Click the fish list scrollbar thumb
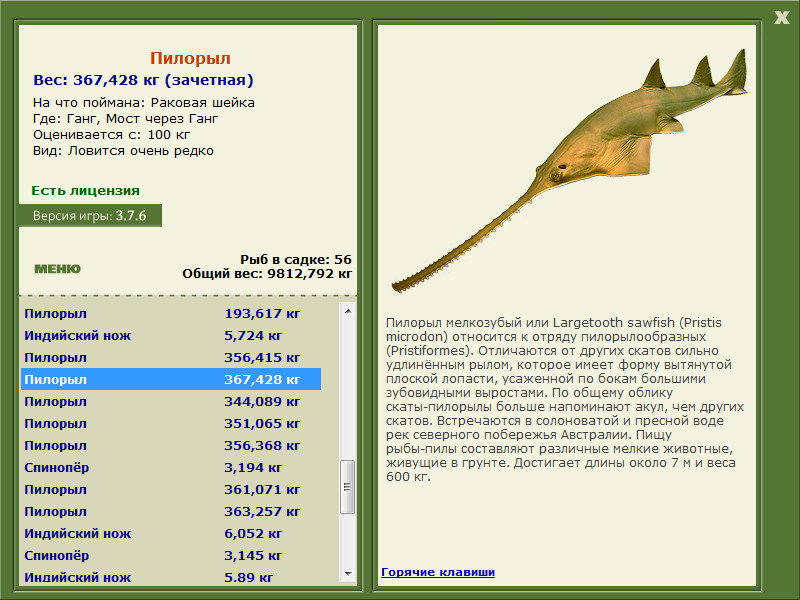Viewport: 800px width, 600px height. pos(348,487)
